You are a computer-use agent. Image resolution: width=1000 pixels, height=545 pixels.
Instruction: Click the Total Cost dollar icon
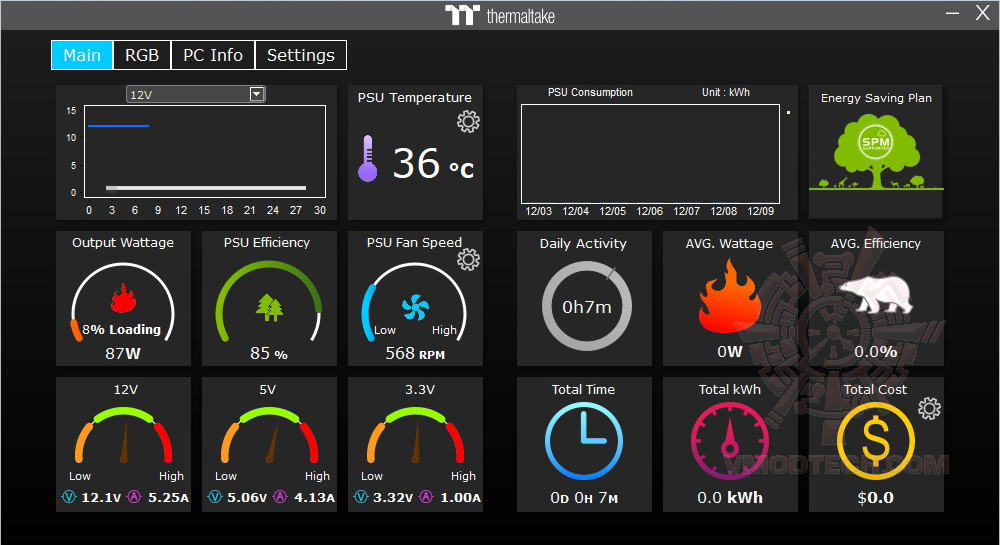pos(876,441)
